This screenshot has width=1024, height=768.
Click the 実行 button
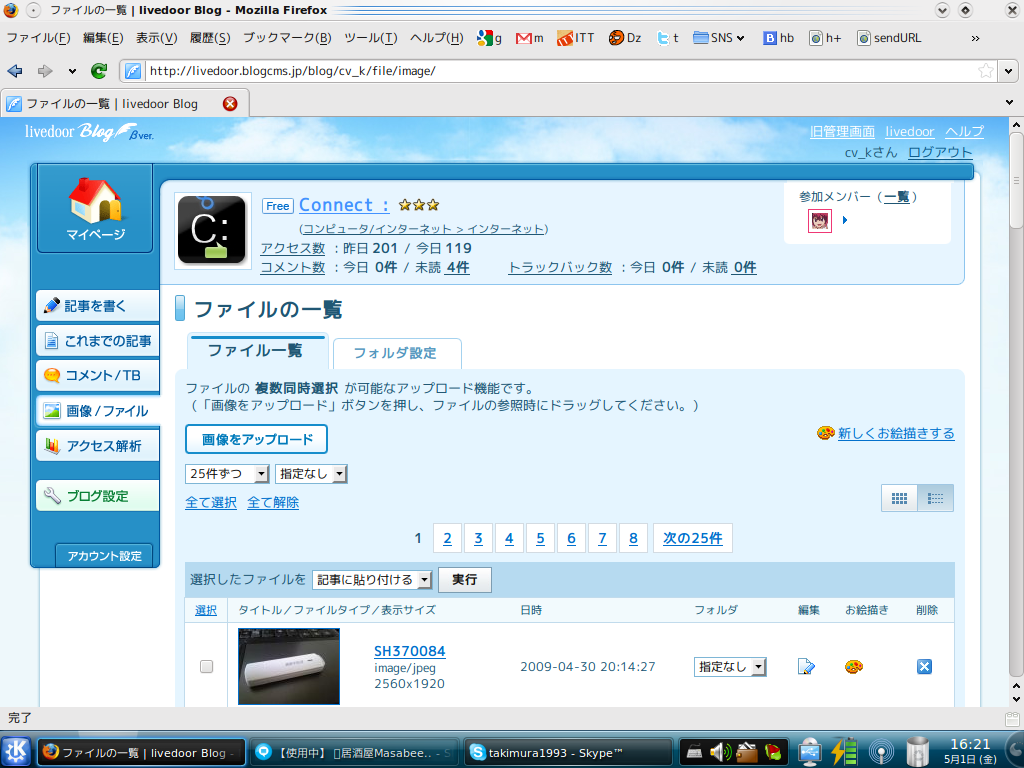pyautogui.click(x=464, y=579)
